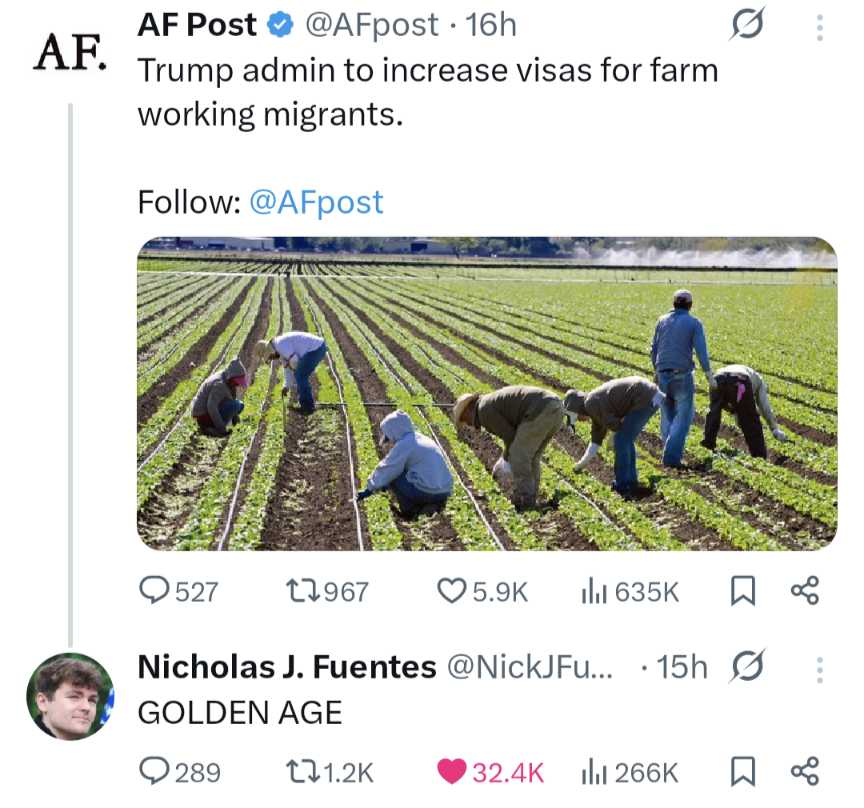Unlike the GOLDEN AGE reply
The width and height of the screenshot is (864, 808).
point(453,772)
